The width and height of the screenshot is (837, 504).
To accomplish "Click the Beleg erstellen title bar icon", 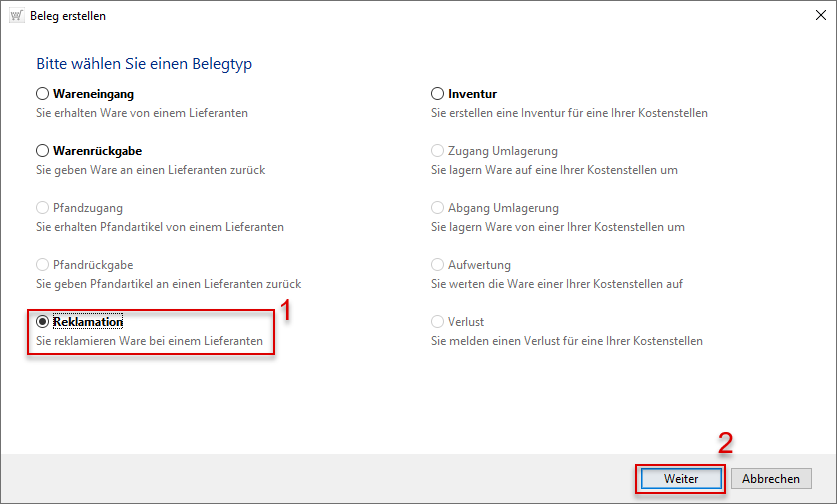I will point(17,16).
